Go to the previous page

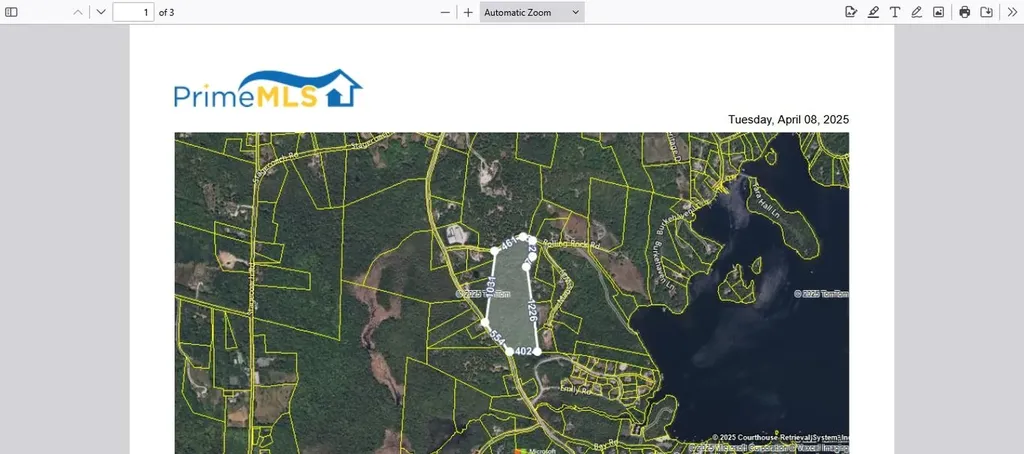(x=79, y=12)
